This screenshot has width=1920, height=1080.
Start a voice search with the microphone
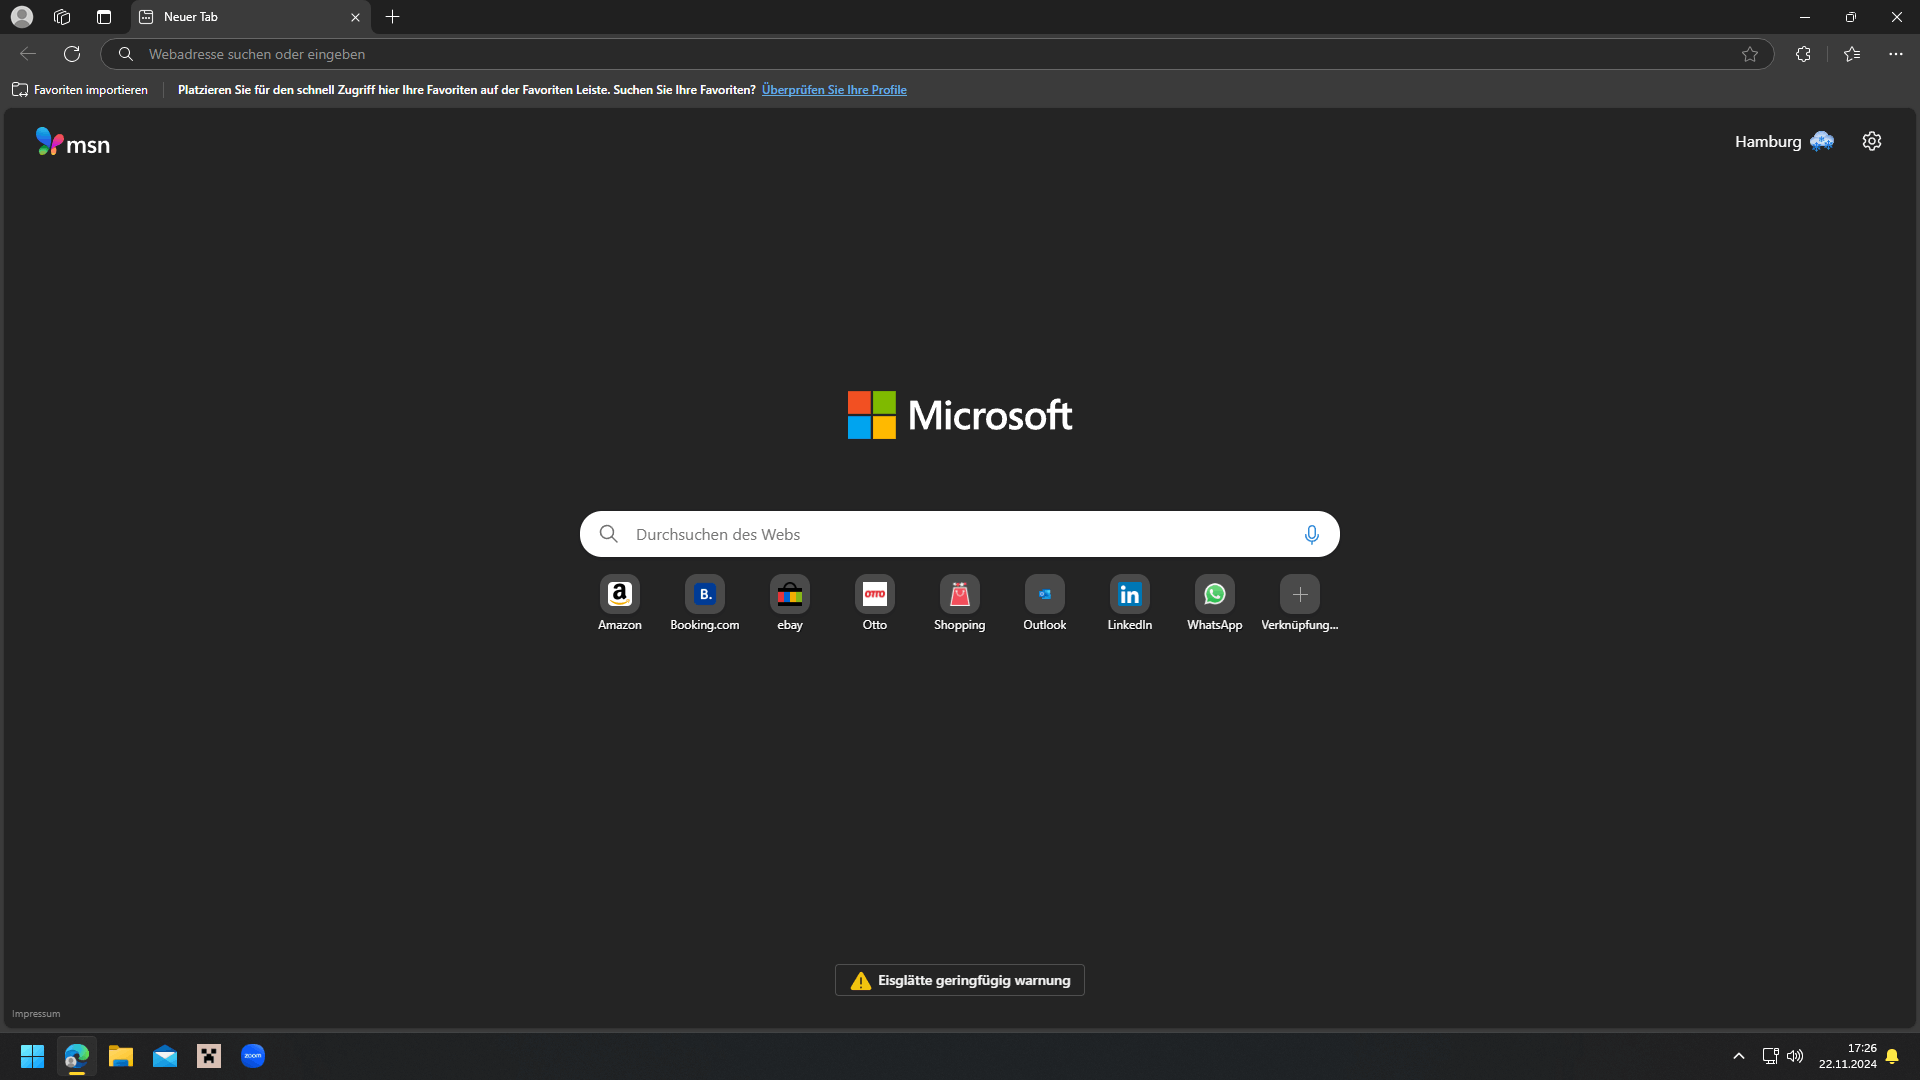1311,534
